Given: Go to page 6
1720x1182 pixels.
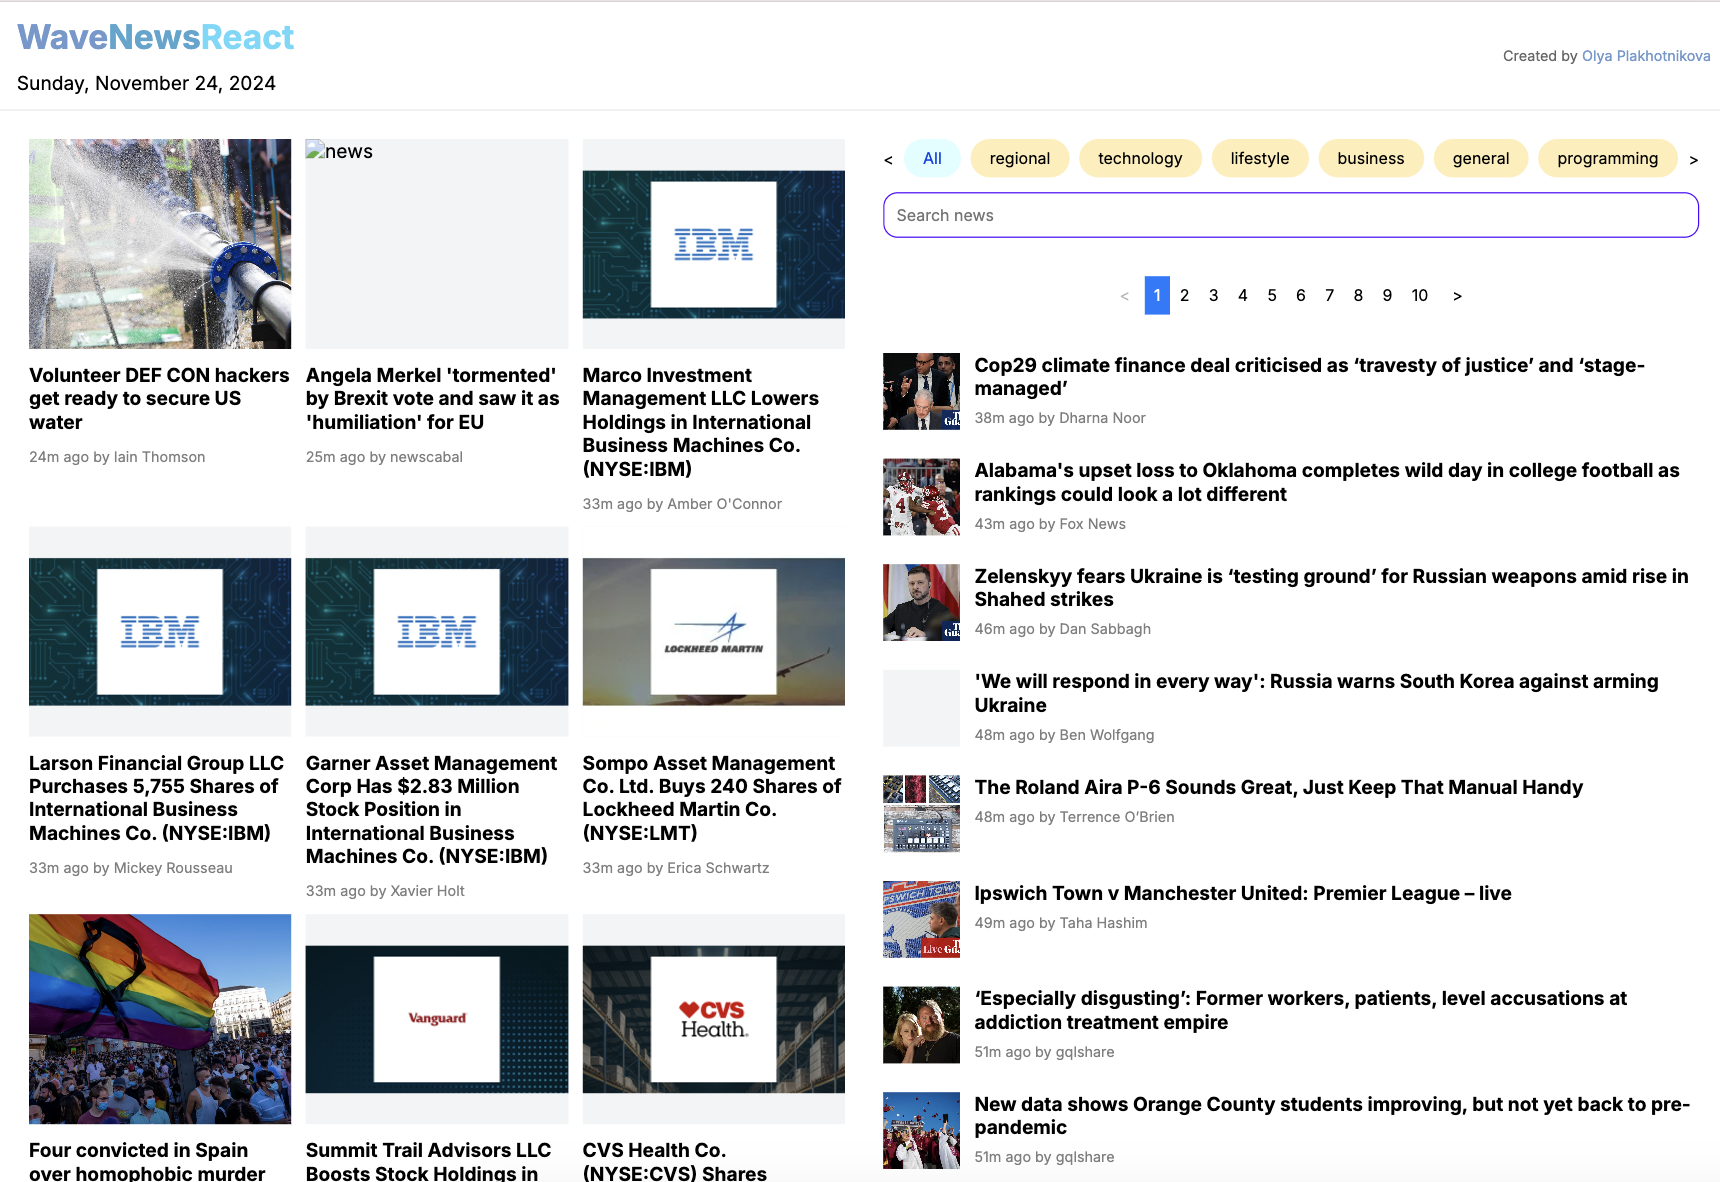Looking at the screenshot, I should pyautogui.click(x=1300, y=295).
